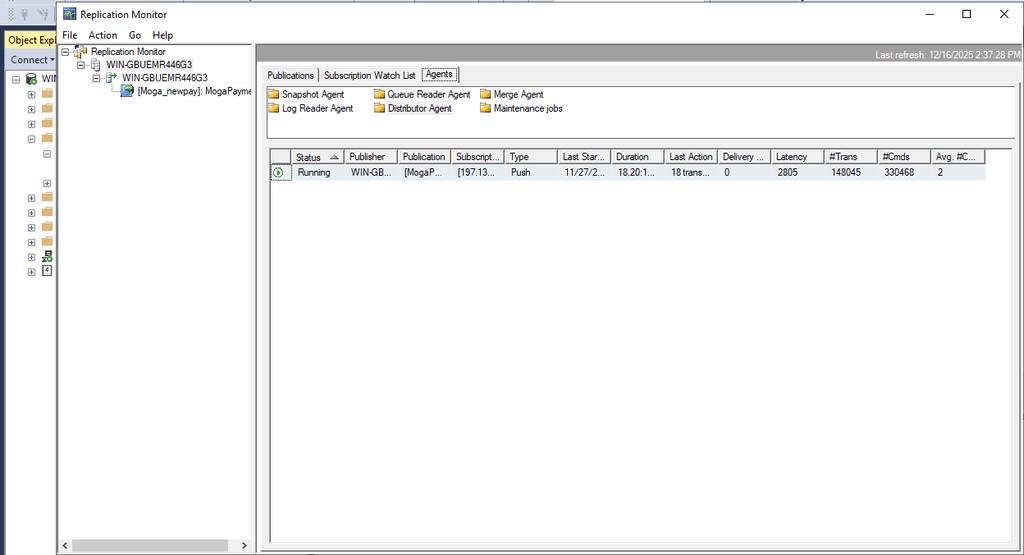
Task: Switch to the Publications tab
Action: coord(291,76)
